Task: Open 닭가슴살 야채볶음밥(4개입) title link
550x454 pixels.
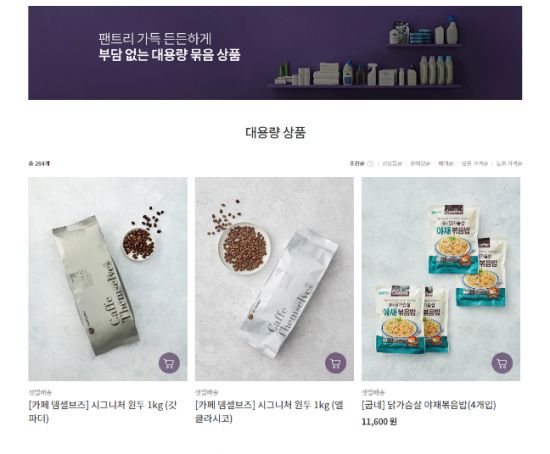Action: tap(429, 405)
